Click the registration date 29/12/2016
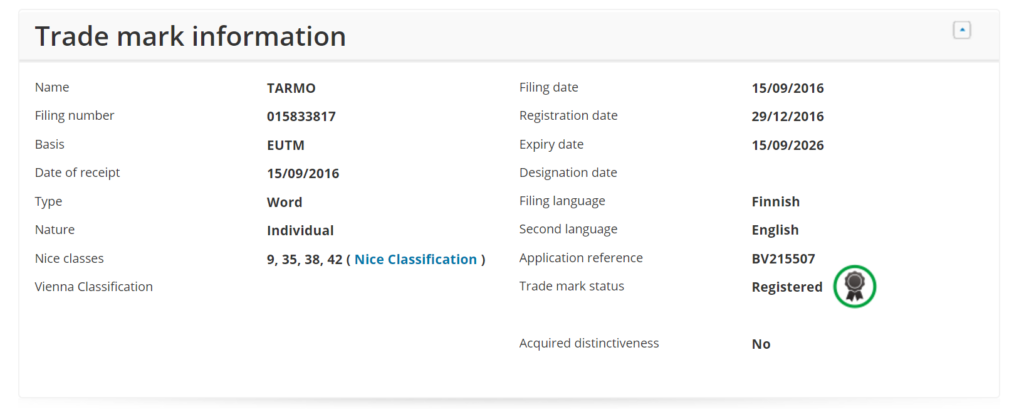The width and height of the screenshot is (1024, 409). 788,117
